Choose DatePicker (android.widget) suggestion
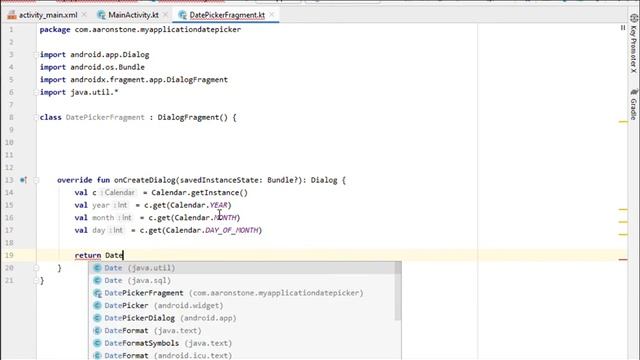640x360 pixels. (x=242, y=306)
